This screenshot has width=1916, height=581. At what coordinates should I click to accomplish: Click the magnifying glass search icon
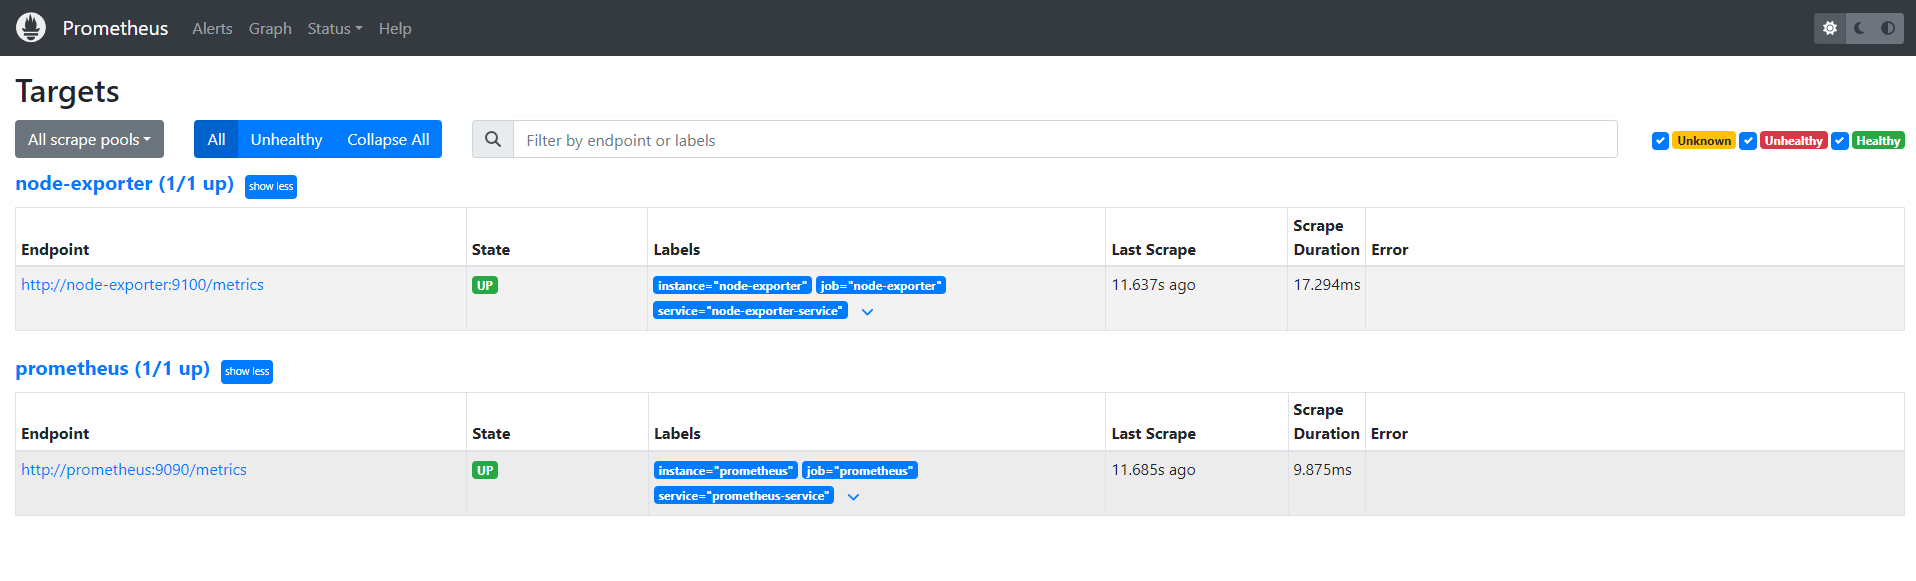click(493, 140)
